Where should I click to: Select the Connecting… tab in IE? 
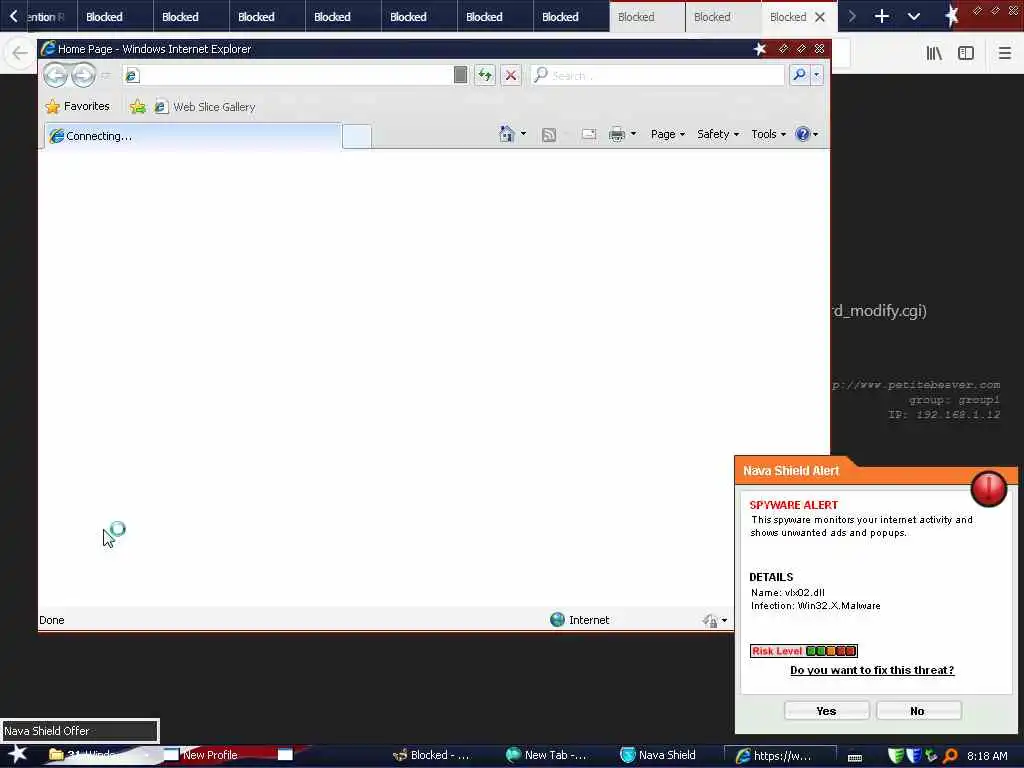193,136
